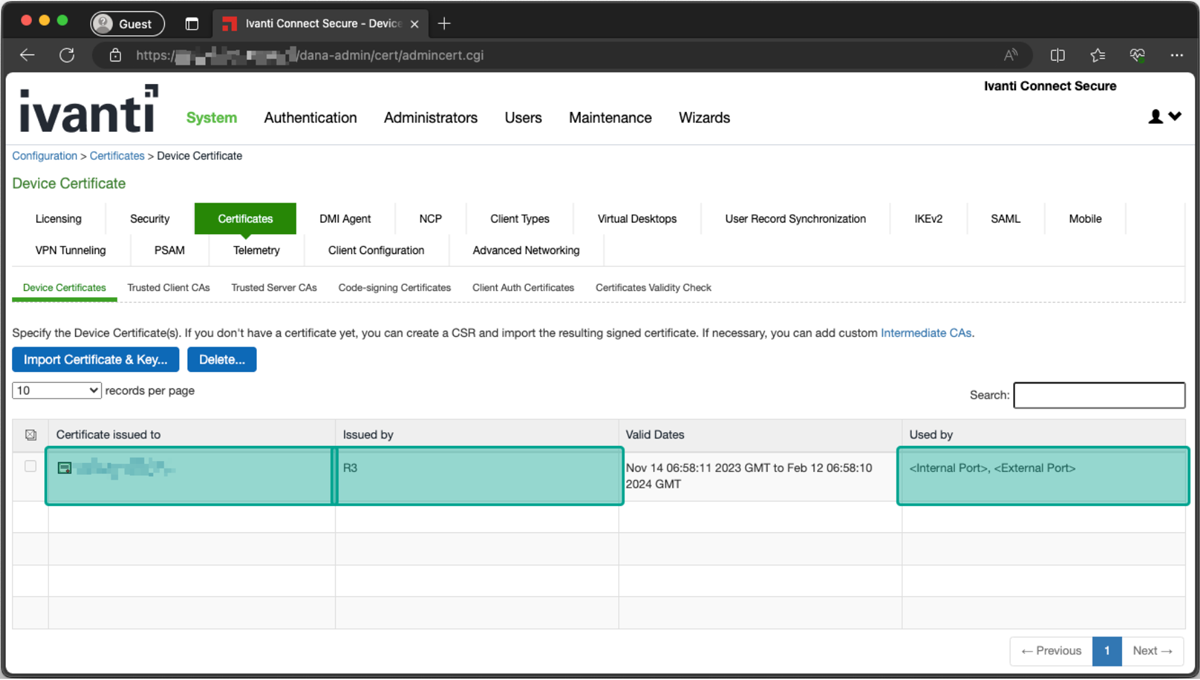The width and height of the screenshot is (1200, 680).
Task: Open the browser settings ellipsis menu
Action: tap(1177, 56)
